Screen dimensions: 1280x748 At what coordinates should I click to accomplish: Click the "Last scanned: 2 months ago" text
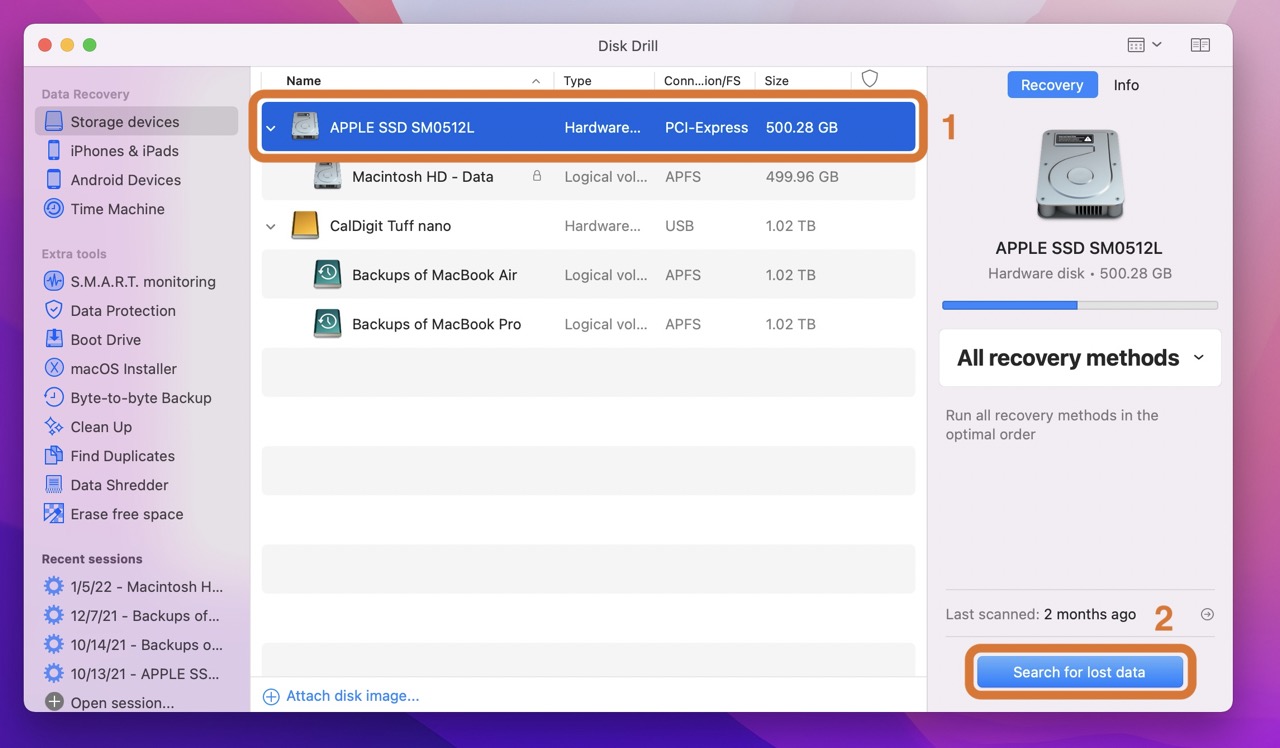coord(1041,615)
